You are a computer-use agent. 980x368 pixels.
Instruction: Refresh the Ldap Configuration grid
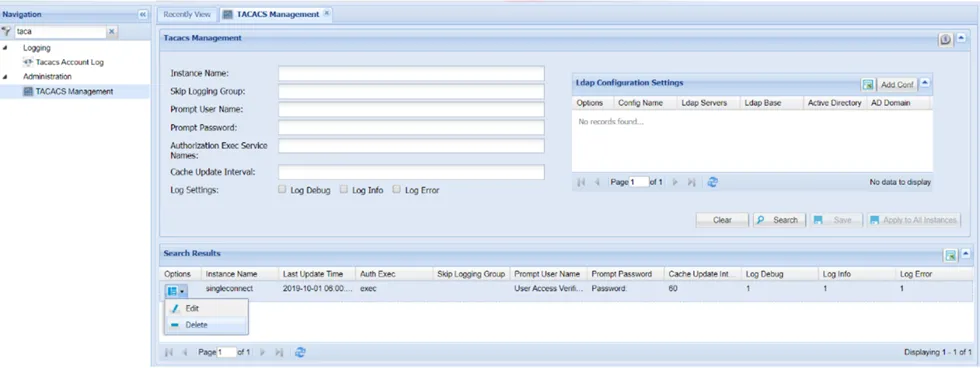click(712, 182)
